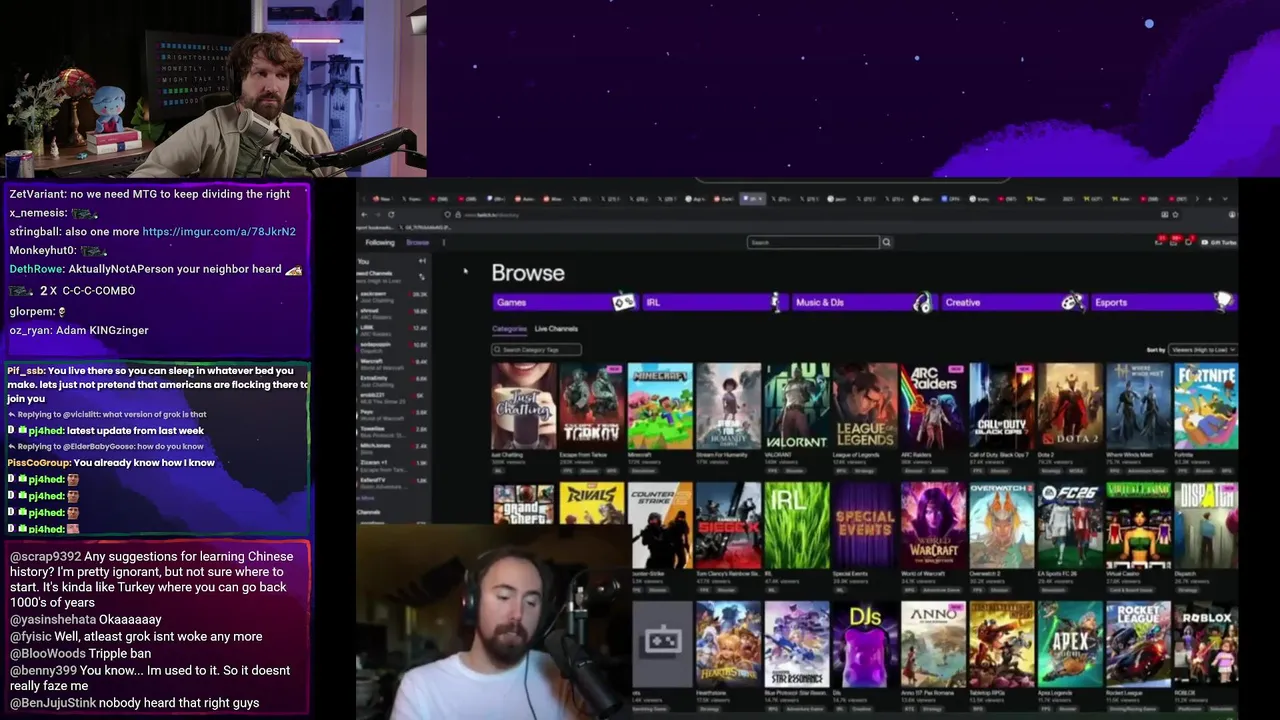Open the Special Events thumbnail
The width and height of the screenshot is (1280, 720).
864,525
